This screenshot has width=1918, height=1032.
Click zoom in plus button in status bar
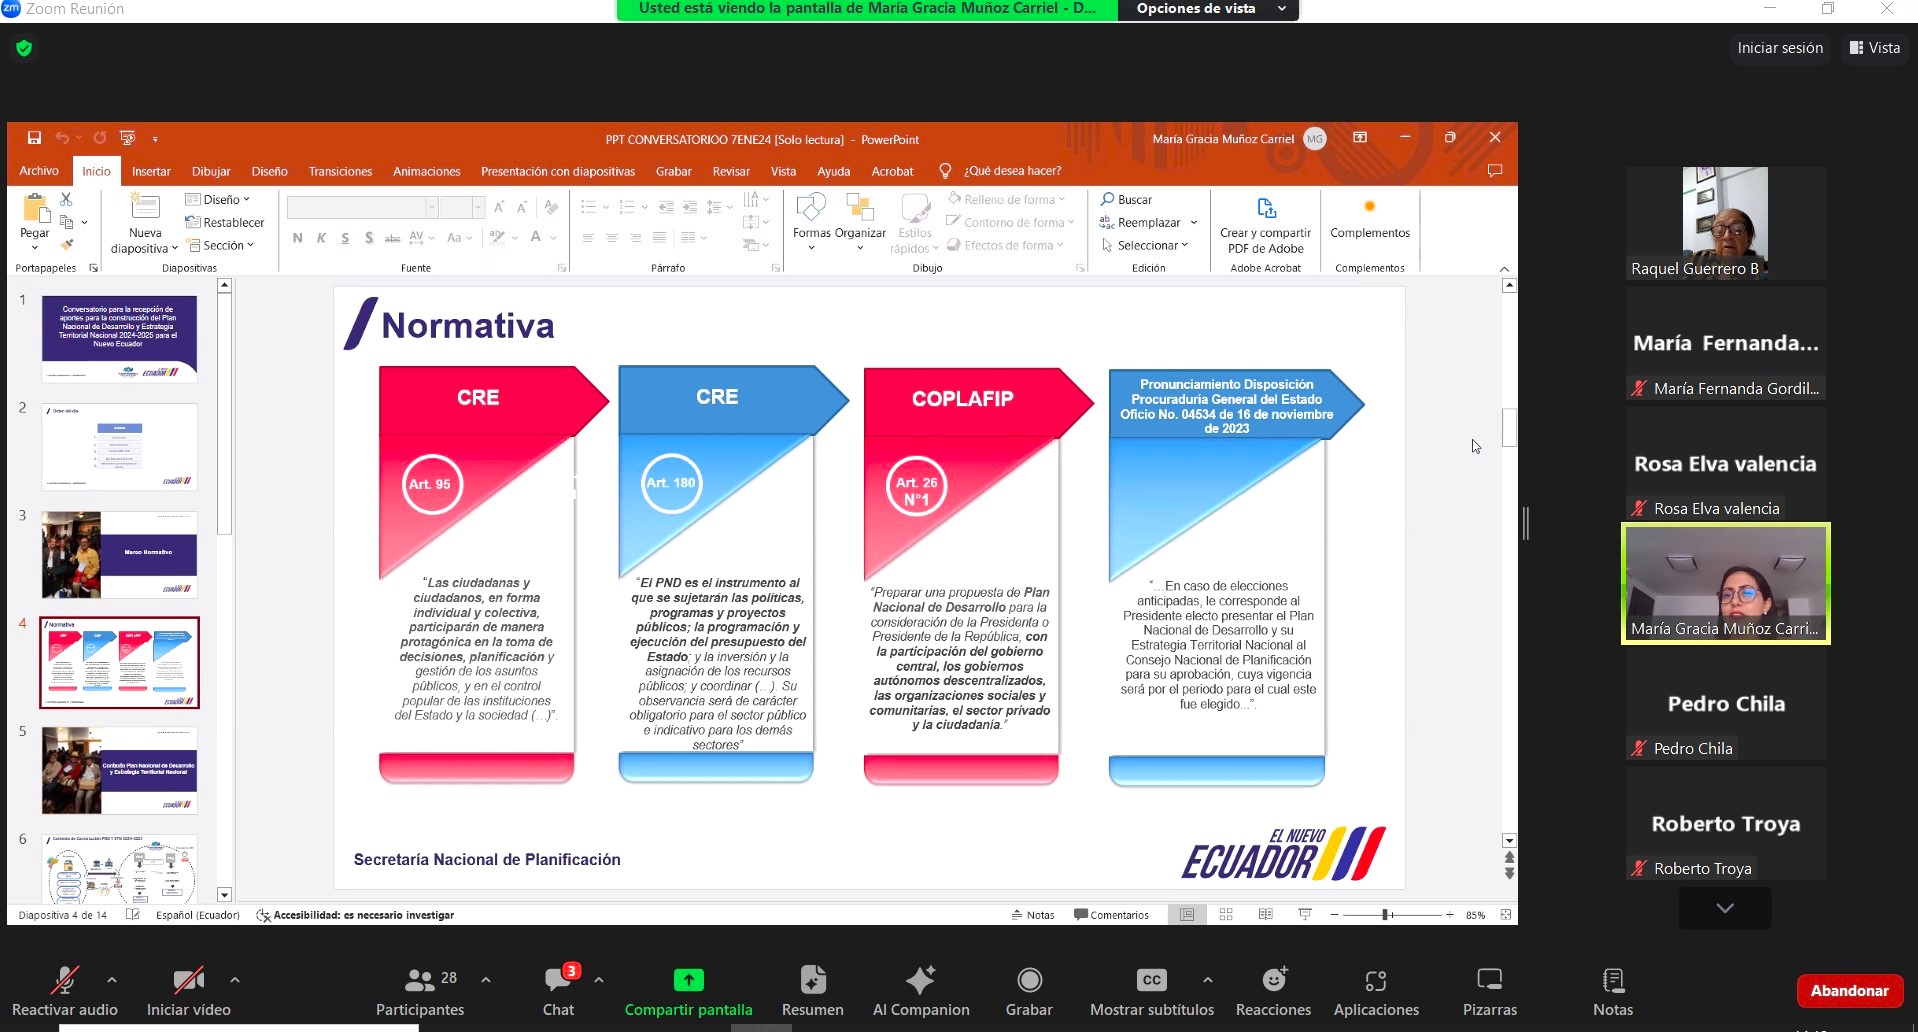point(1449,914)
